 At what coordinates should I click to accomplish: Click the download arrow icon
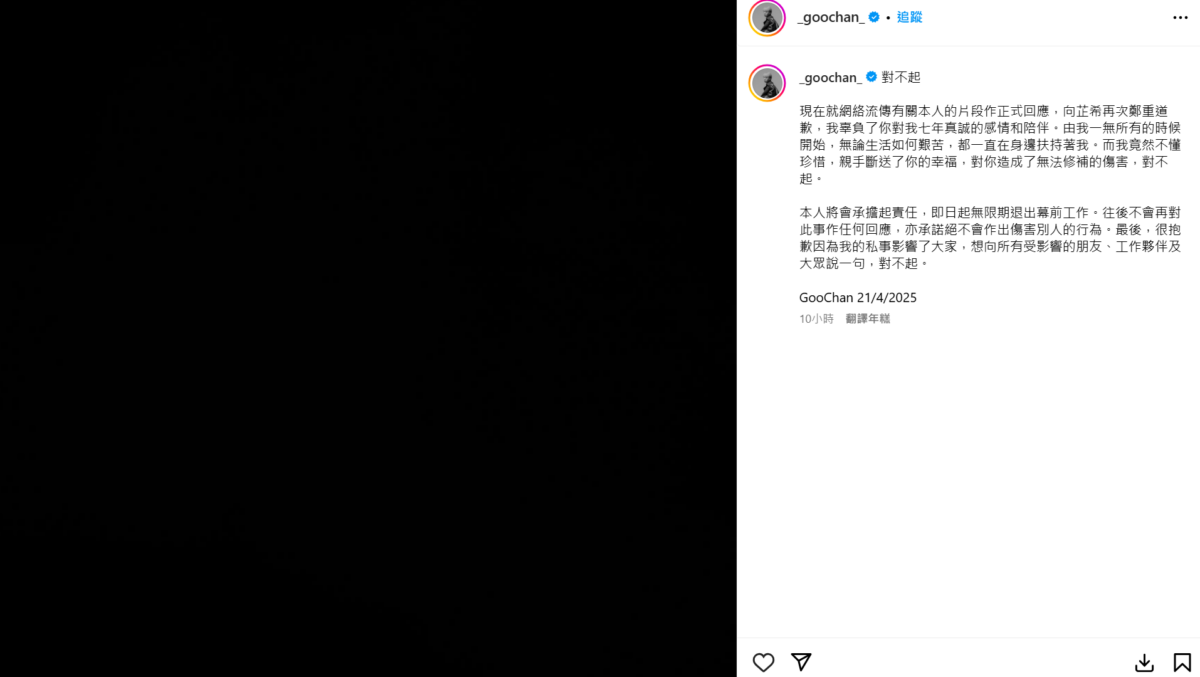pyautogui.click(x=1145, y=662)
